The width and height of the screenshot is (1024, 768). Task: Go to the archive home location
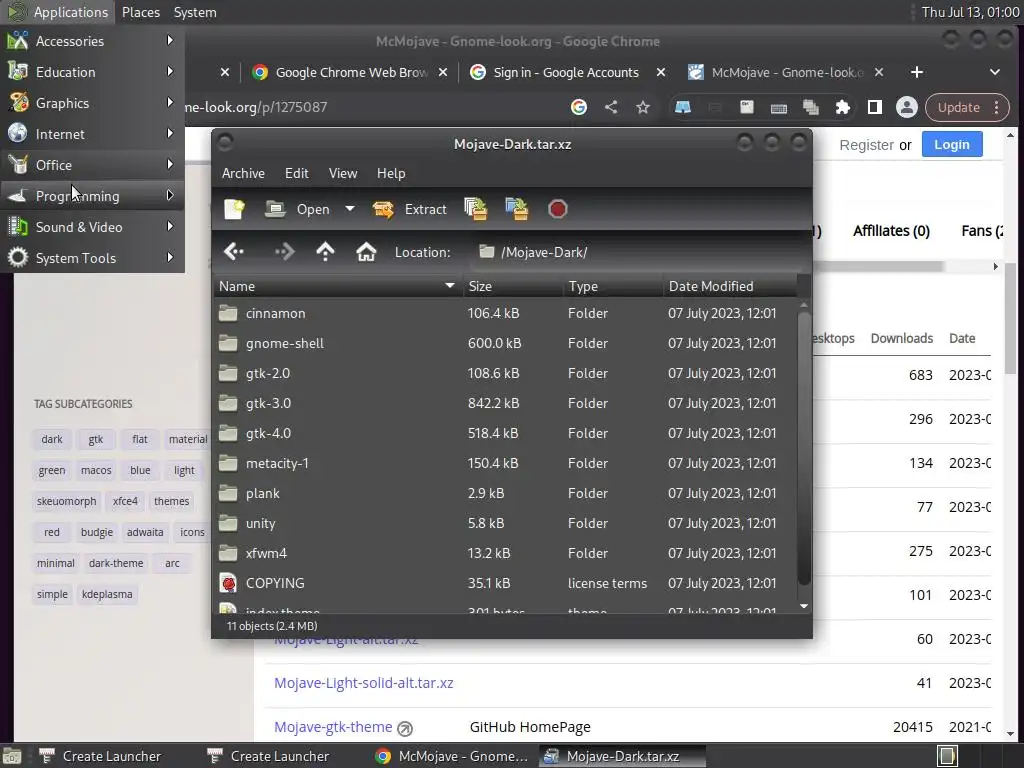(366, 251)
